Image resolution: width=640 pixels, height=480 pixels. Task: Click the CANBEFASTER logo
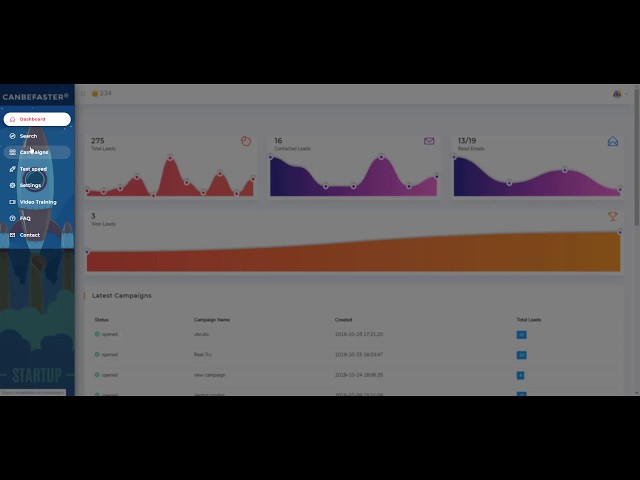(x=36, y=97)
